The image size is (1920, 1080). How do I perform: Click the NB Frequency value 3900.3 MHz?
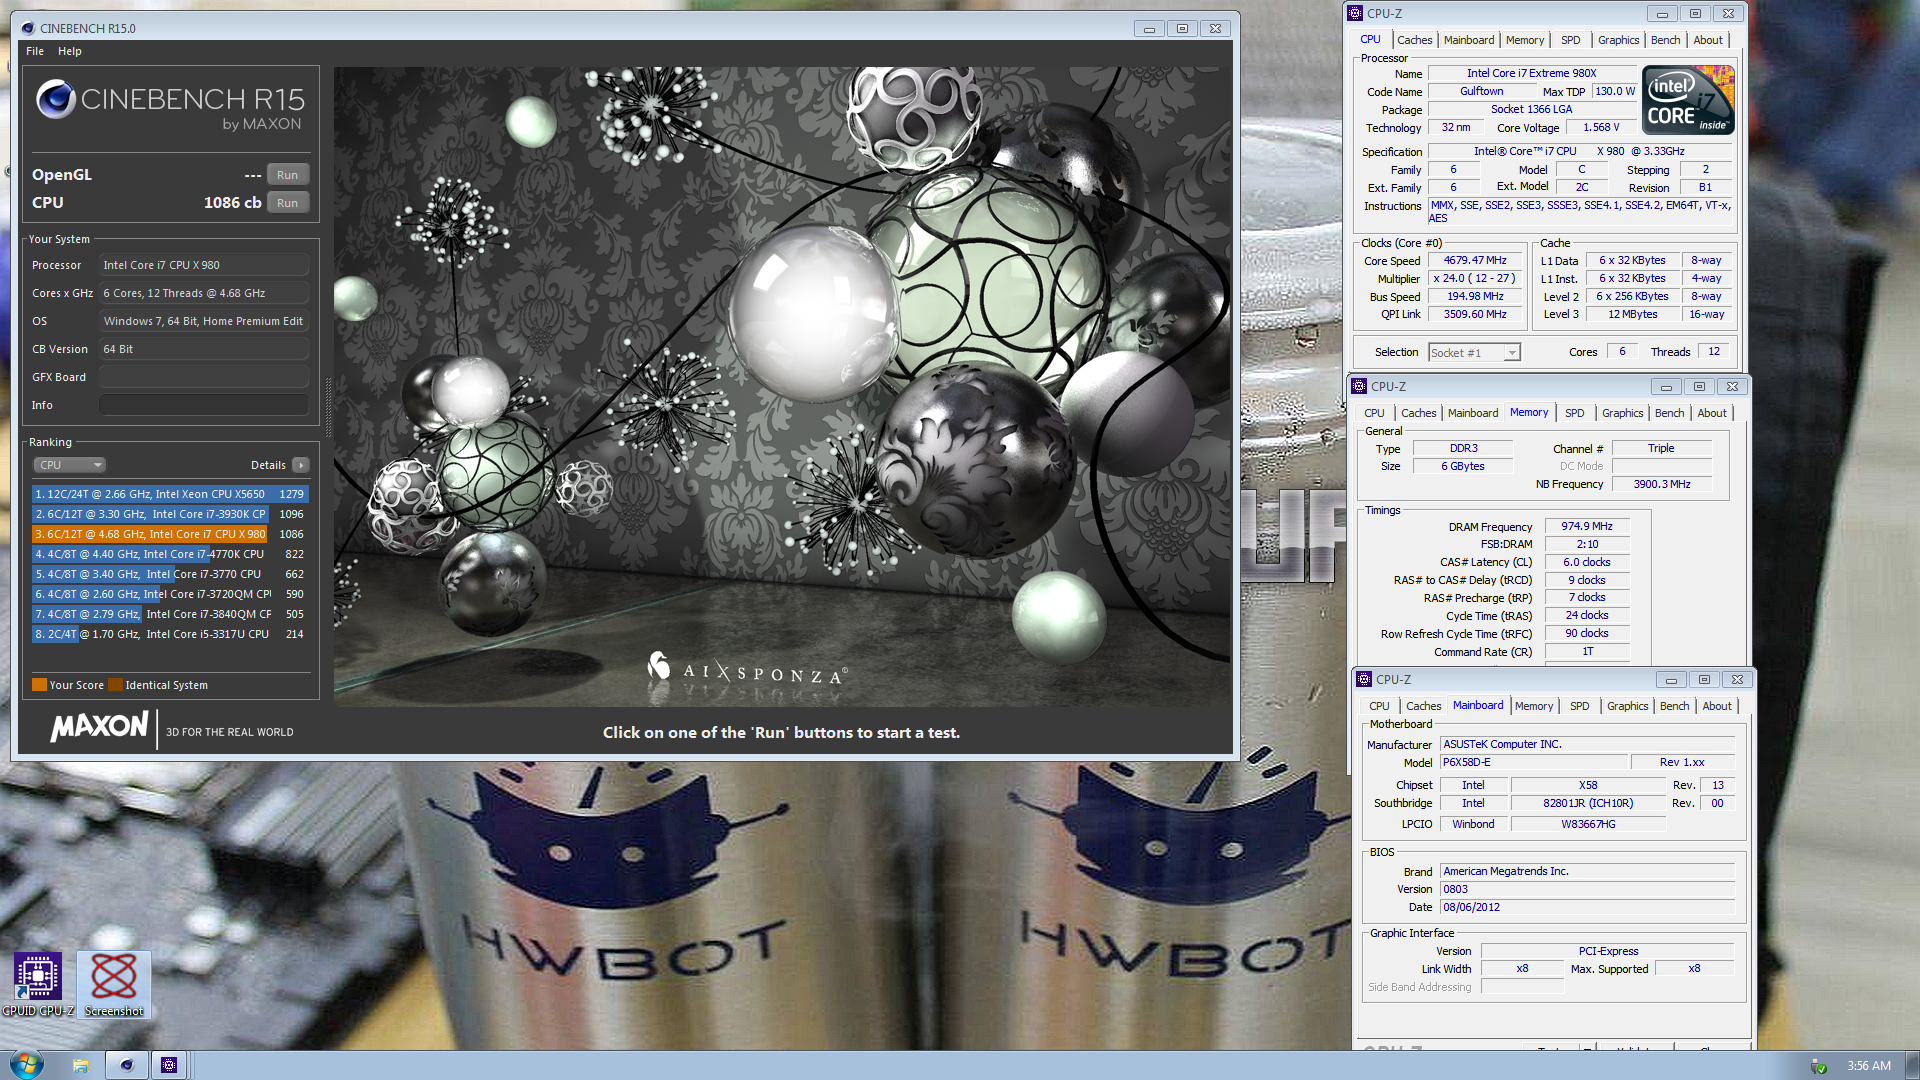coord(1661,484)
